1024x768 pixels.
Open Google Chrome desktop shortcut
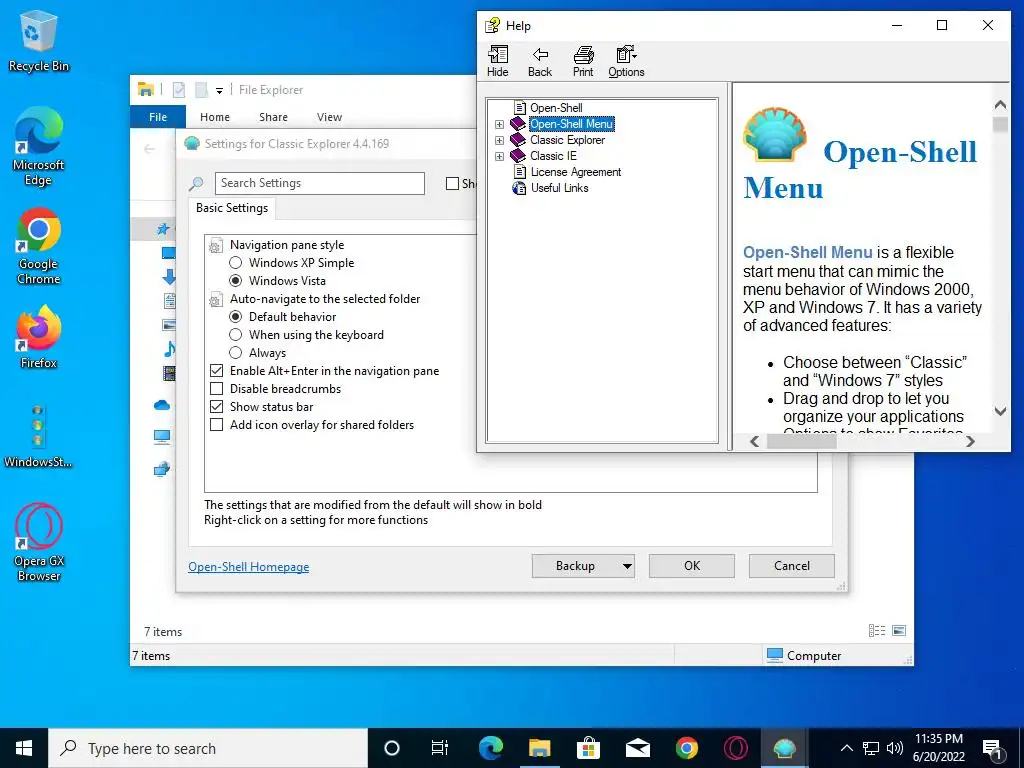(39, 246)
